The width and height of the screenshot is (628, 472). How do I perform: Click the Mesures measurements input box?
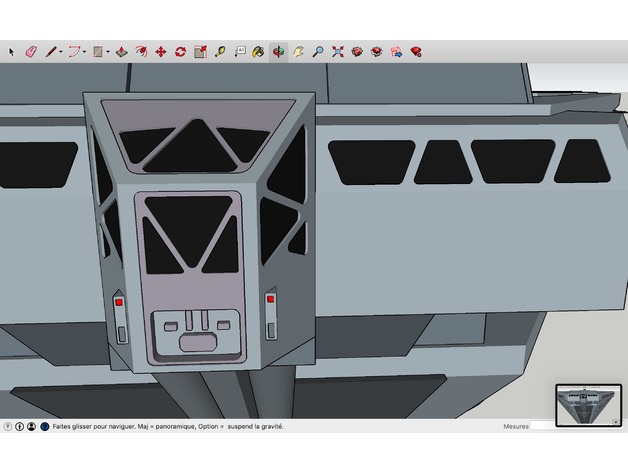pos(543,426)
